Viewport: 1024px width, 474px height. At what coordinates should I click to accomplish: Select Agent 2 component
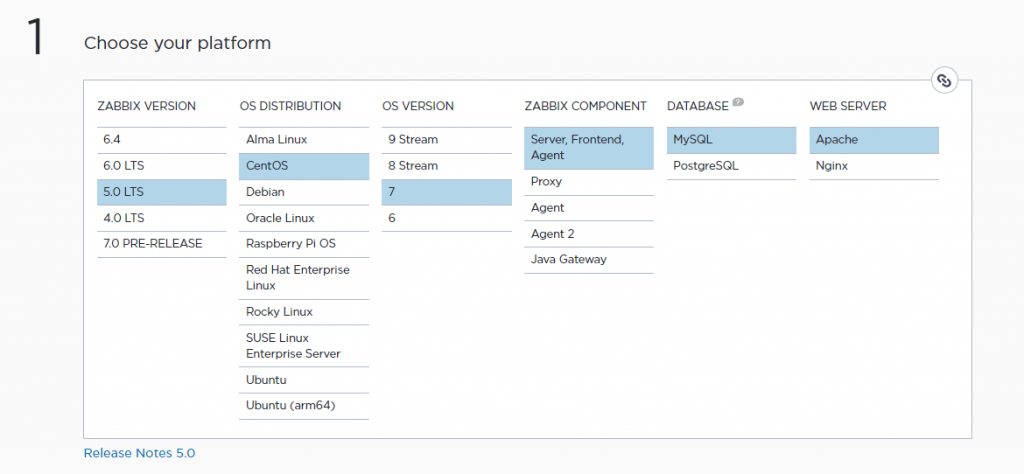tap(588, 234)
